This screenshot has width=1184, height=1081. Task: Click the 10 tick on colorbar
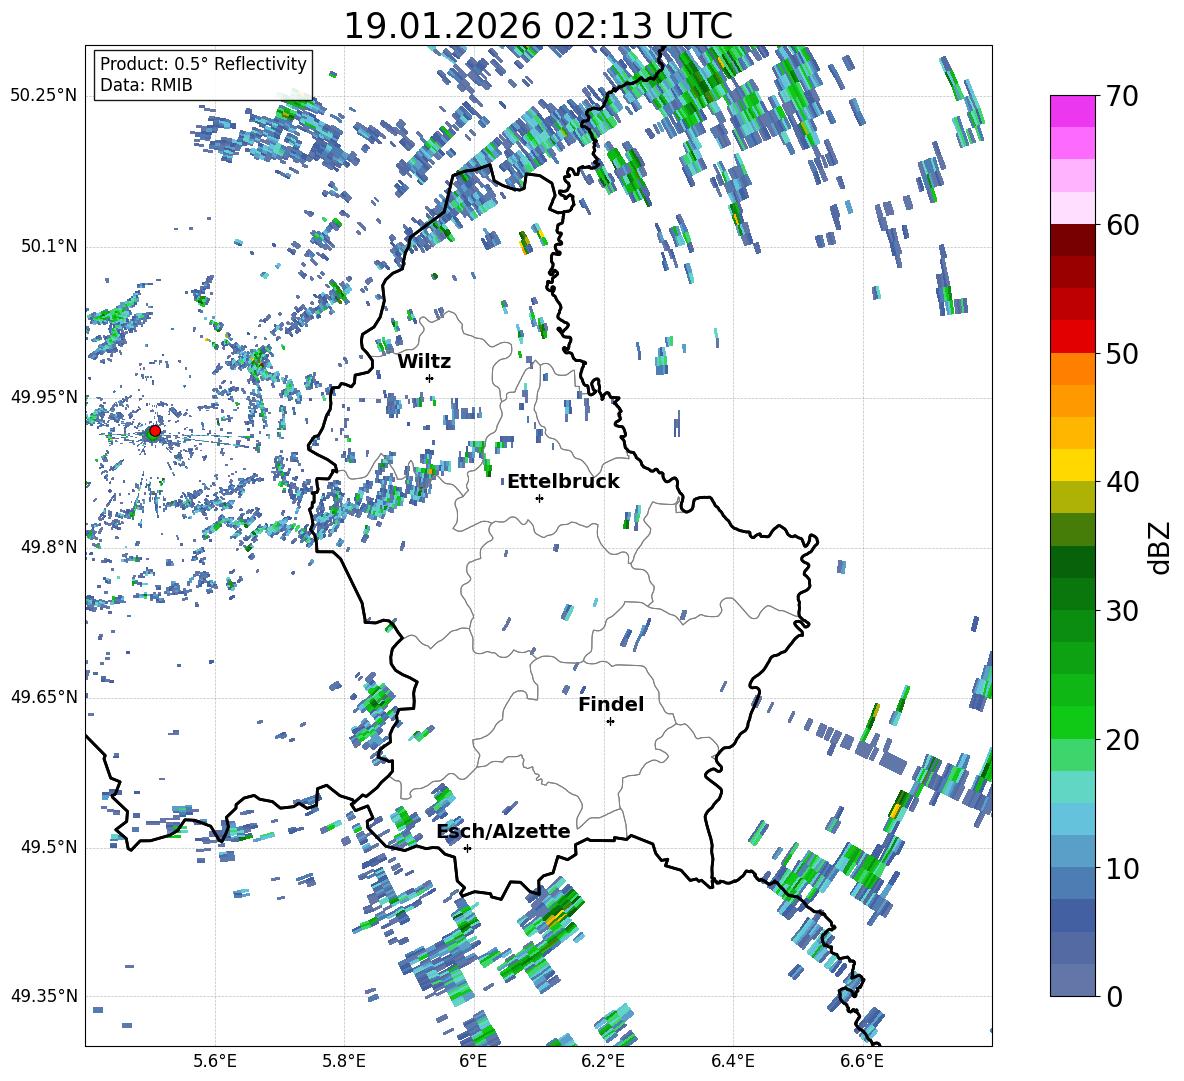click(1122, 868)
